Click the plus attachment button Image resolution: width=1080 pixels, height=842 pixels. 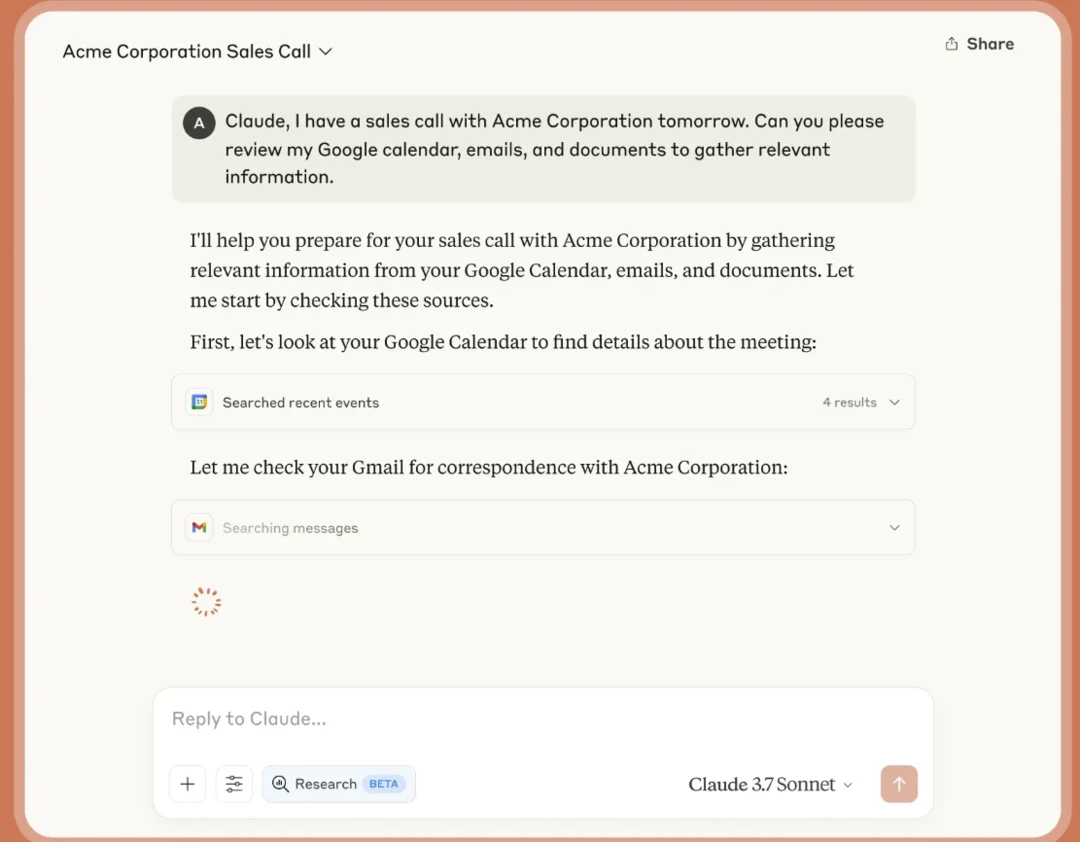187,784
